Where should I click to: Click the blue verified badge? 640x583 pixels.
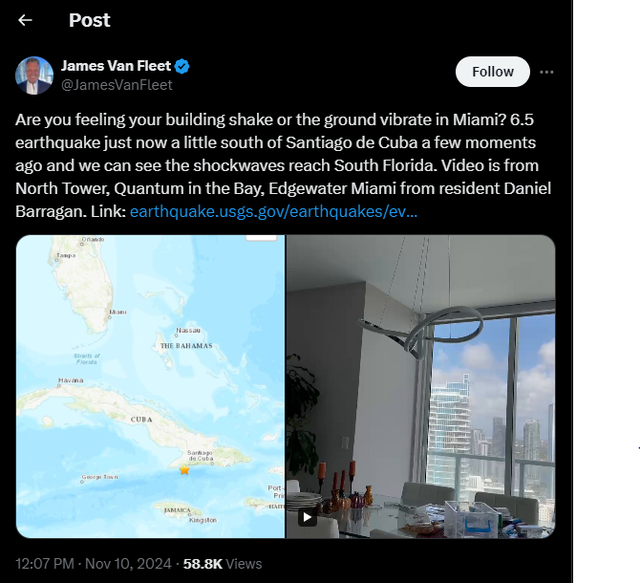coord(182,66)
